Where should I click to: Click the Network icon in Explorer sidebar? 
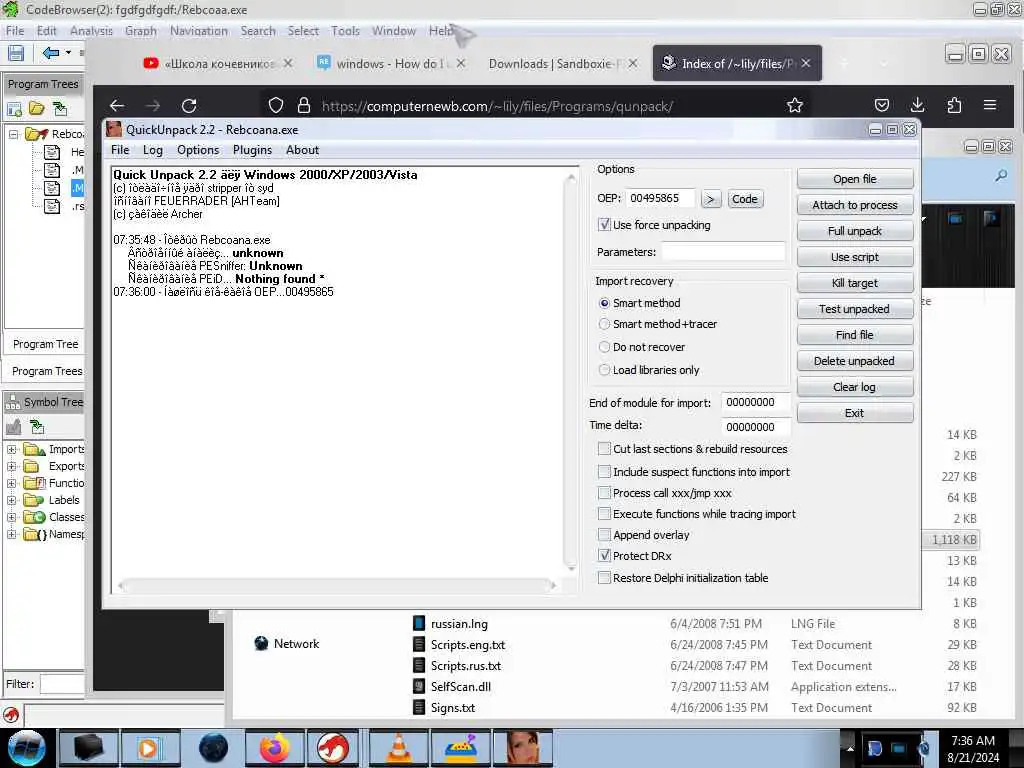pos(261,643)
